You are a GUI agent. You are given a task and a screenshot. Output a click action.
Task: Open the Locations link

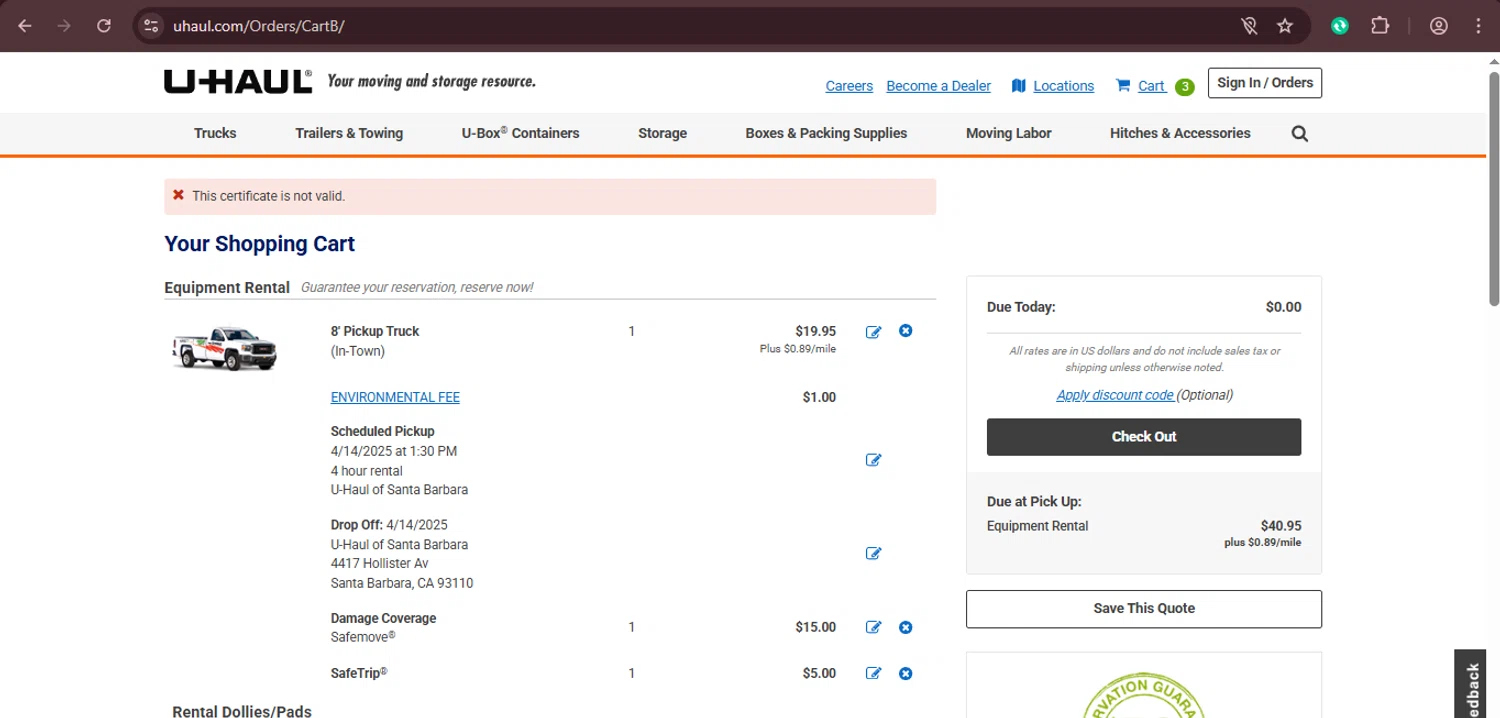tap(1064, 86)
